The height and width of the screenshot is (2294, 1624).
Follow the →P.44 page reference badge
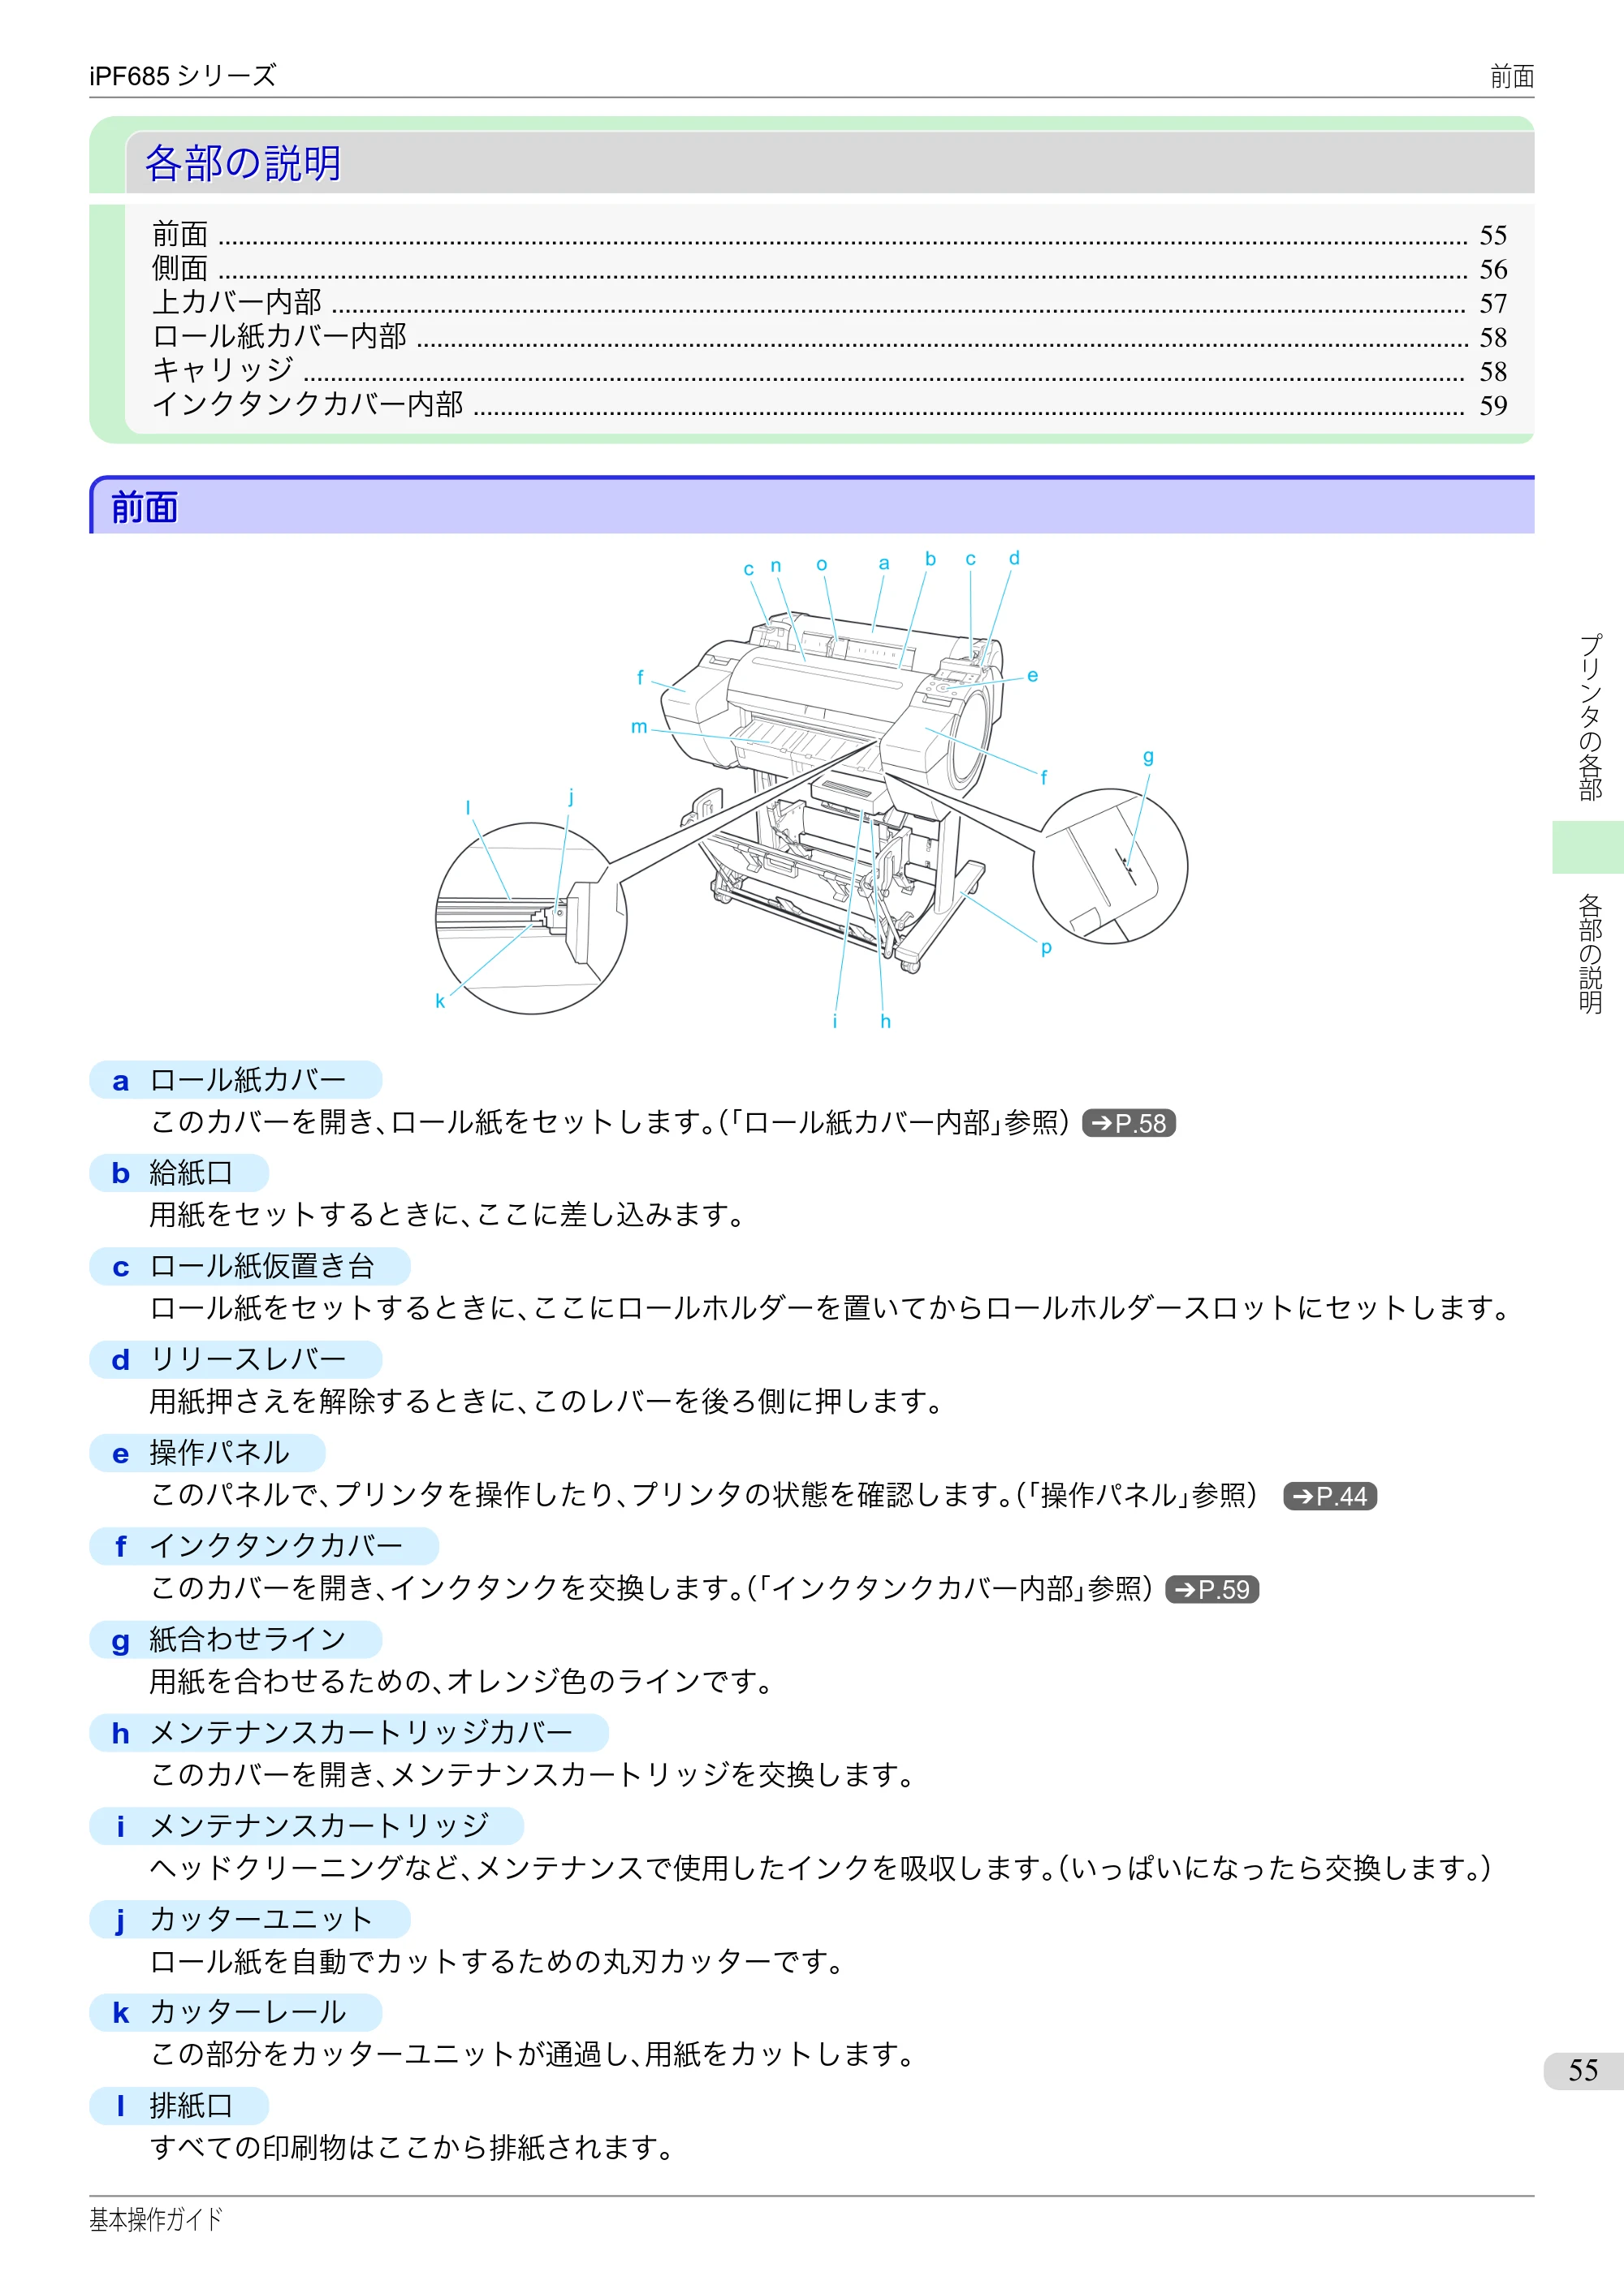point(1330,1496)
